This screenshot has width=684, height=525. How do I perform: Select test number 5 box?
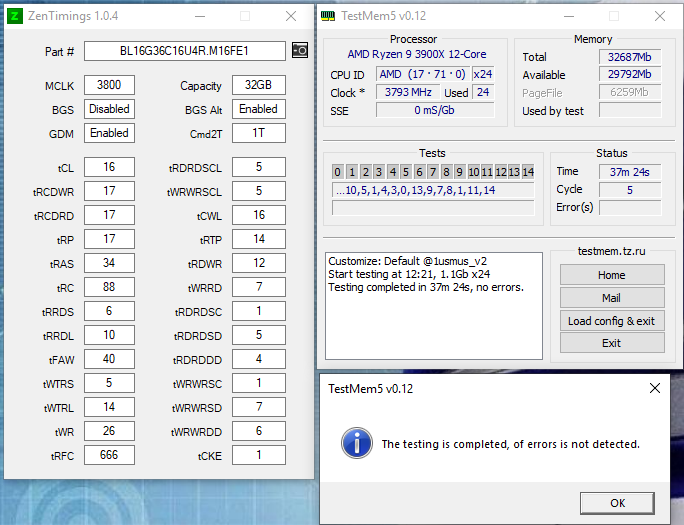[x=406, y=172]
